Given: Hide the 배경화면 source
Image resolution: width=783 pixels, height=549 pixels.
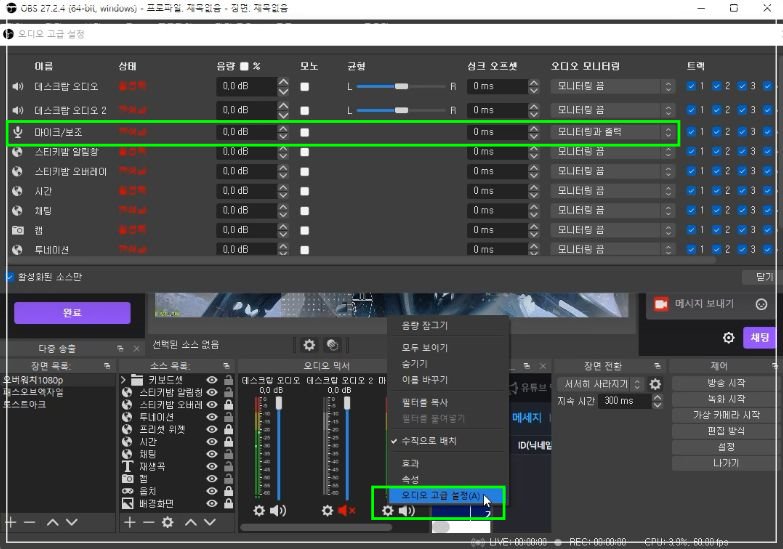Looking at the screenshot, I should pos(212,504).
